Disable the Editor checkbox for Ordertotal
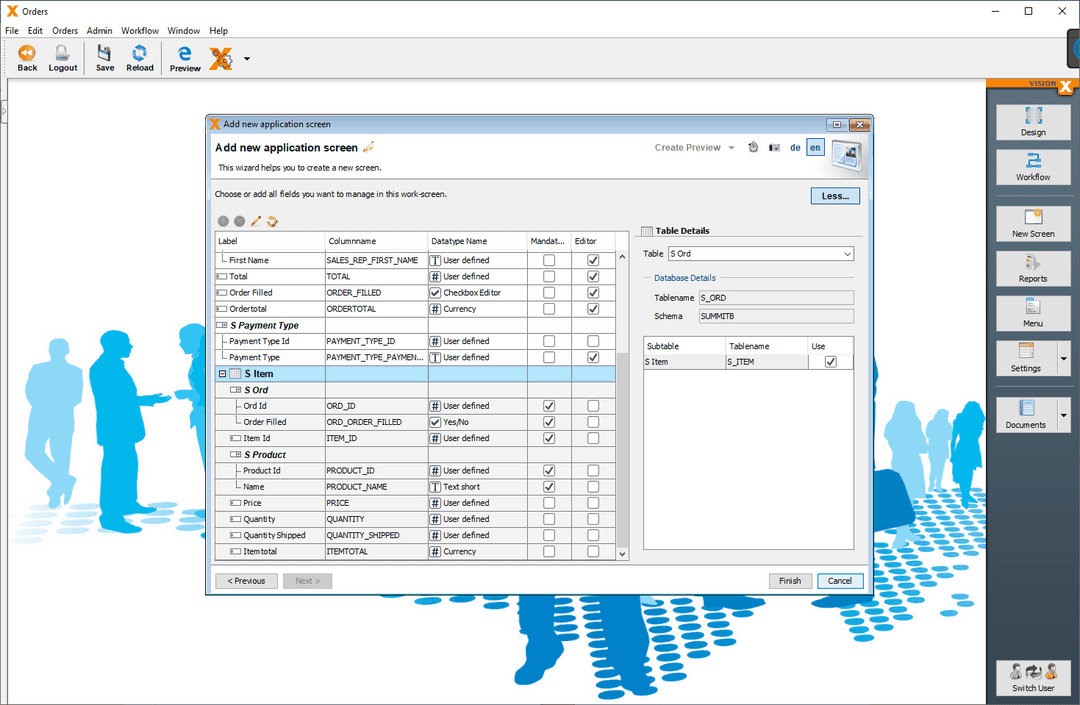1080x705 pixels. (592, 308)
